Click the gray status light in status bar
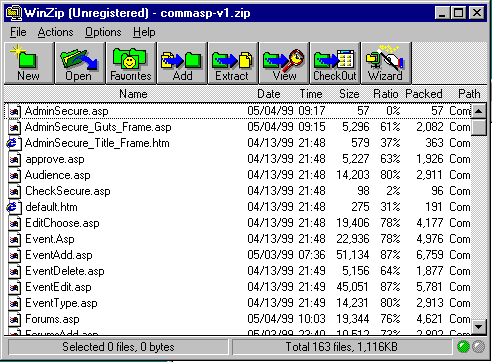492x362 pixels. (478, 347)
